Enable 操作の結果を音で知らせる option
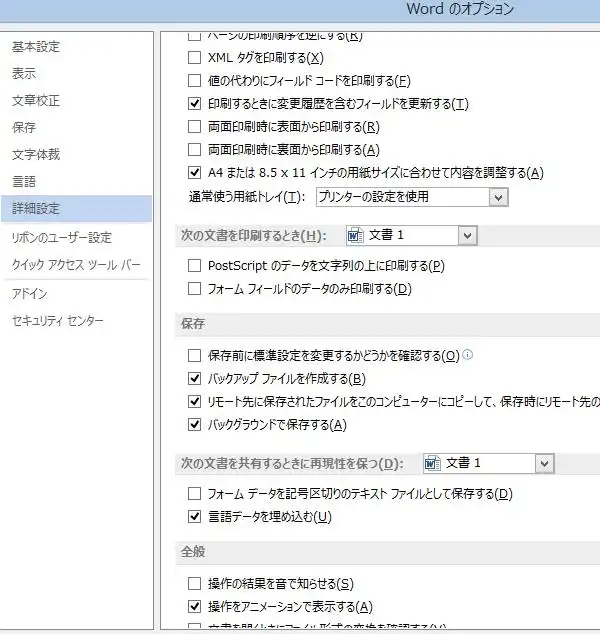 pyautogui.click(x=195, y=583)
